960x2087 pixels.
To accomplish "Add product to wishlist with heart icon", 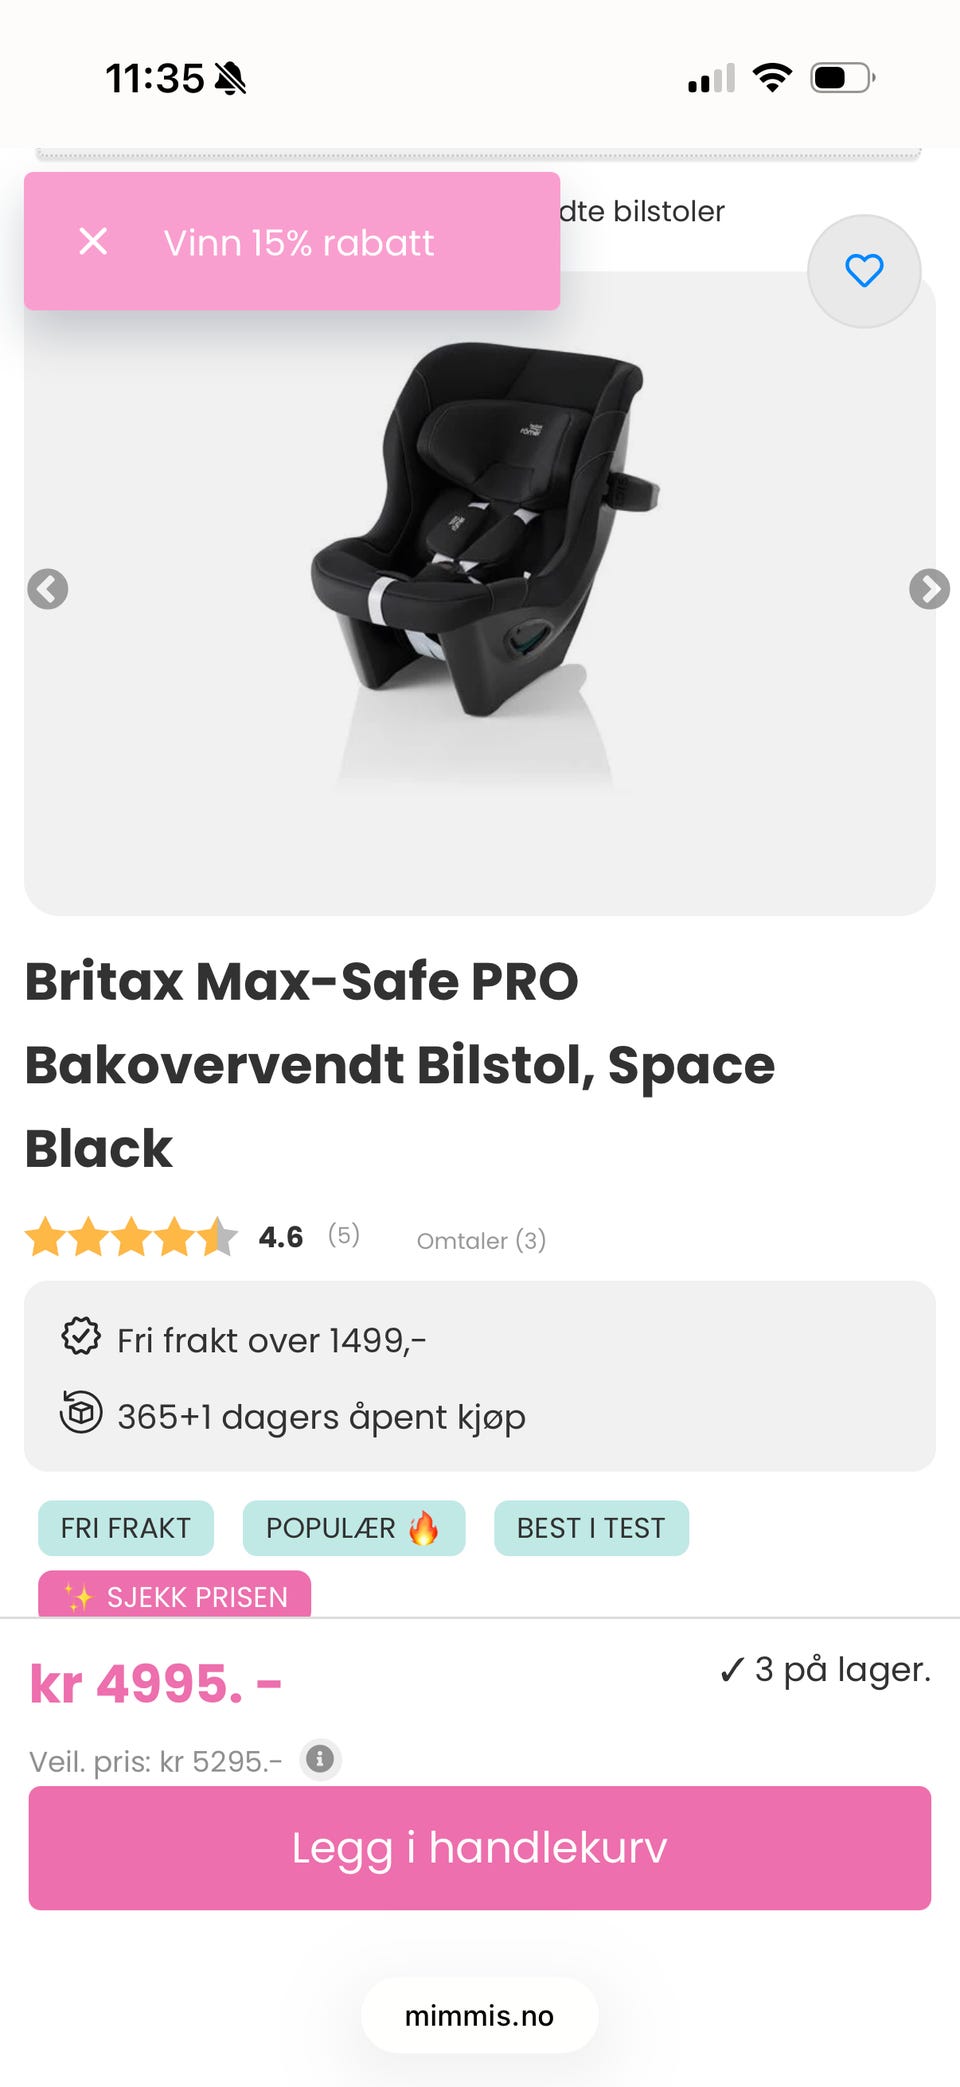I will pos(864,271).
